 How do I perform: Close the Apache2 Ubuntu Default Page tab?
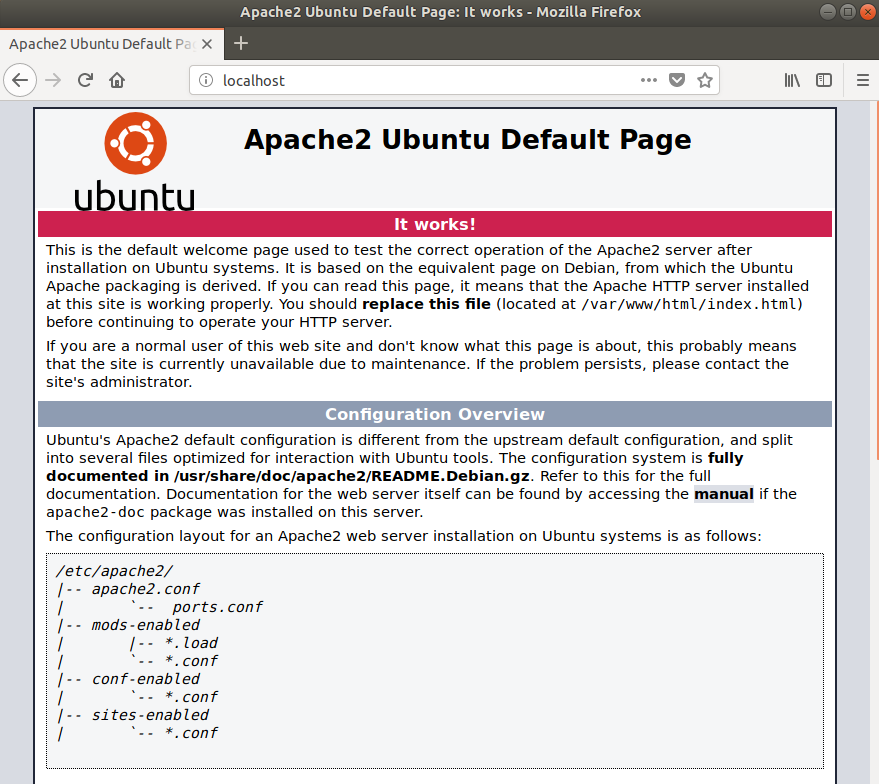click(x=207, y=44)
